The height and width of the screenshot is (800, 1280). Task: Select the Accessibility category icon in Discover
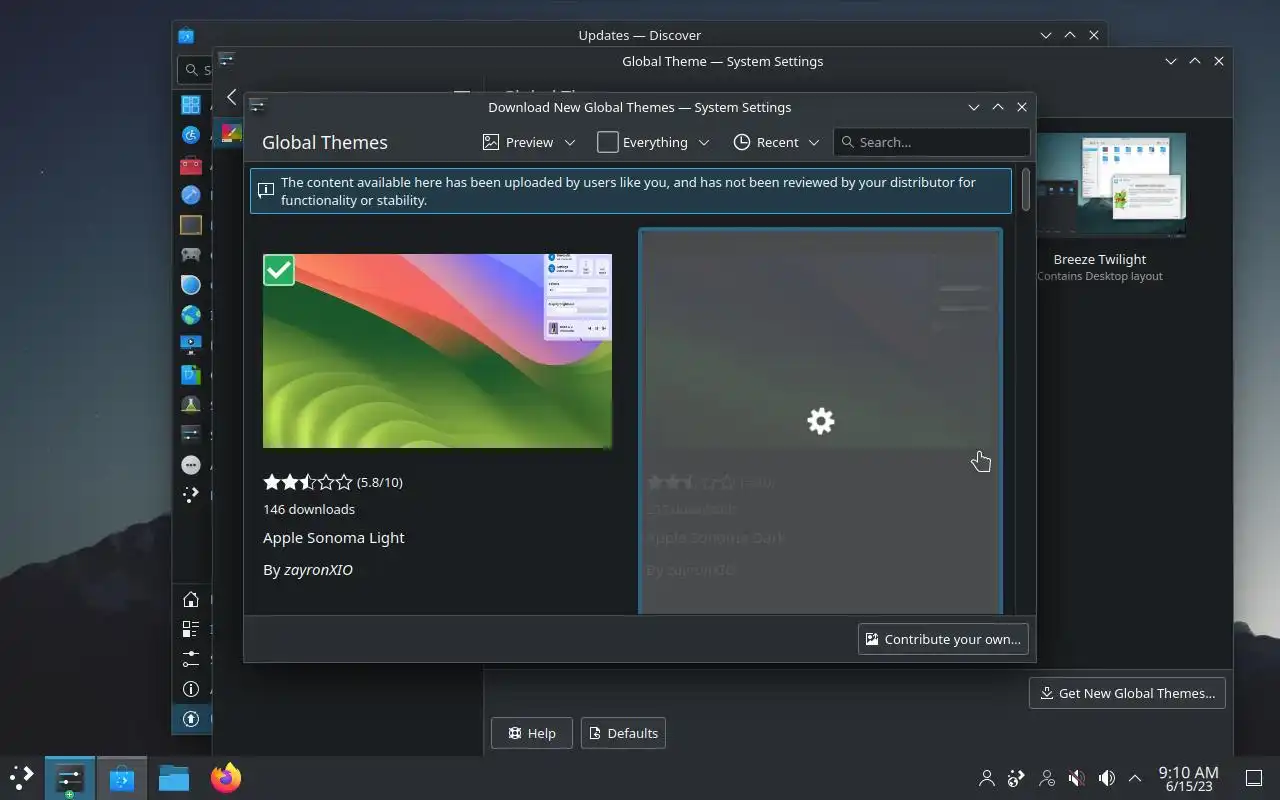click(191, 134)
